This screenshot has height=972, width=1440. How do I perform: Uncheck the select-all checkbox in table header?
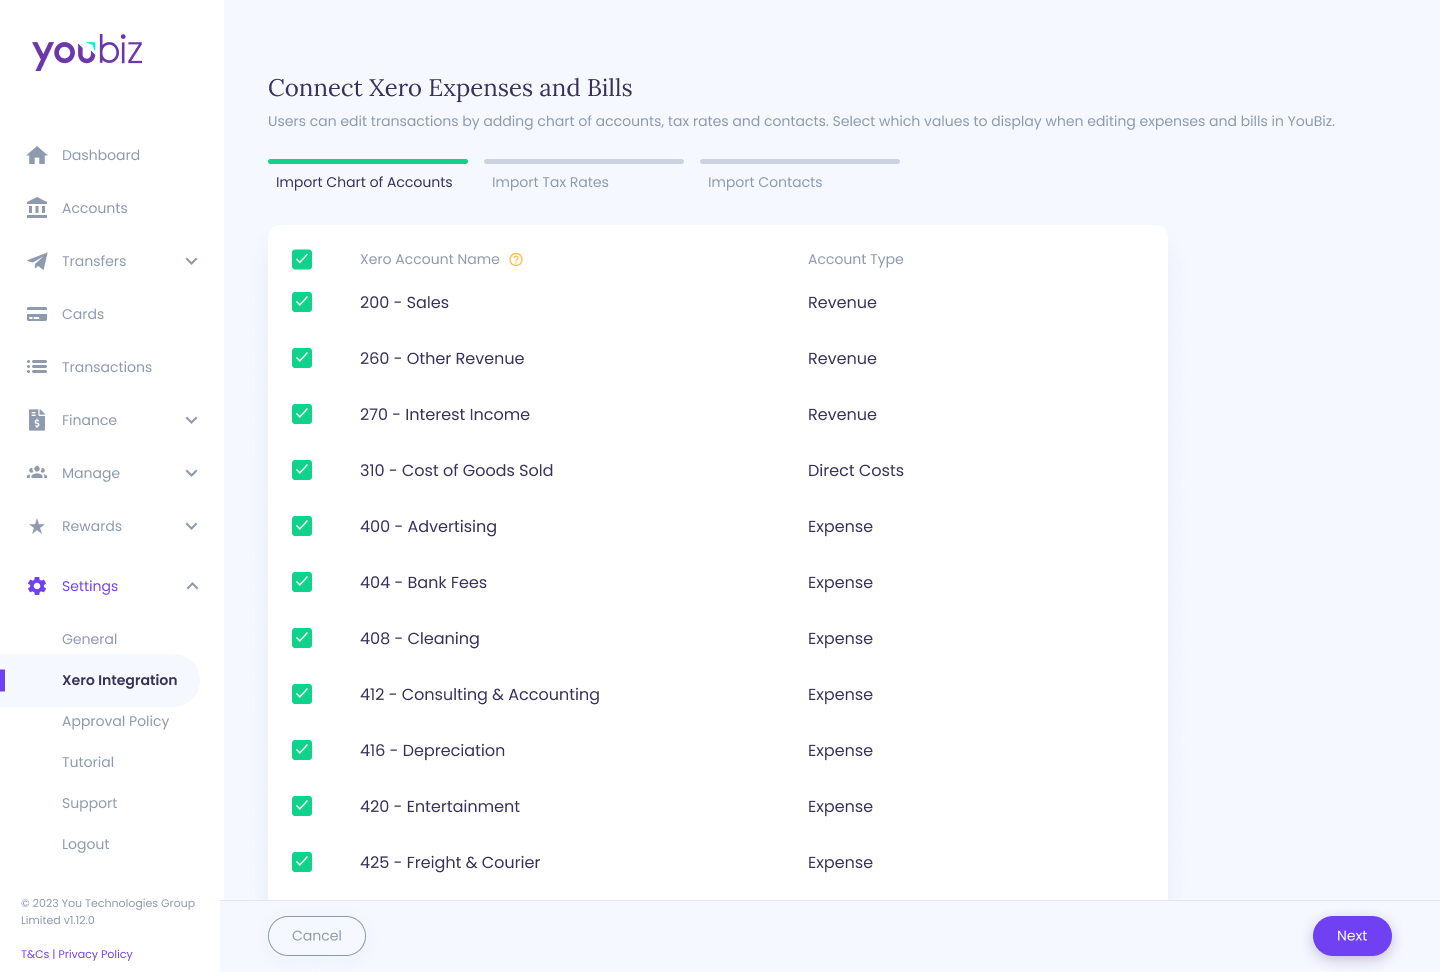pyautogui.click(x=302, y=259)
